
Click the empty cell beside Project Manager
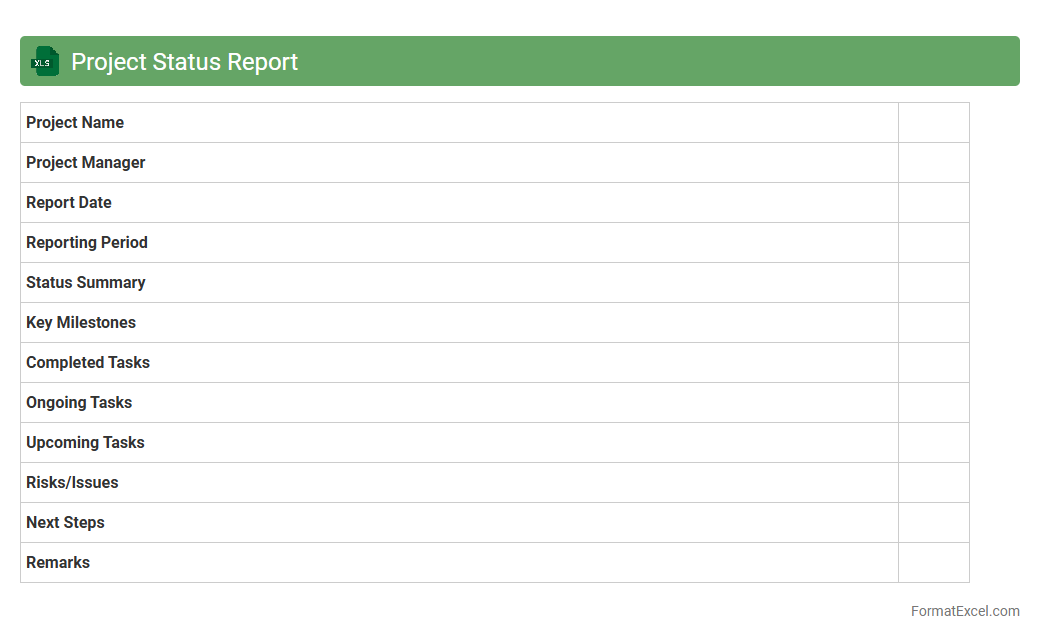click(933, 163)
